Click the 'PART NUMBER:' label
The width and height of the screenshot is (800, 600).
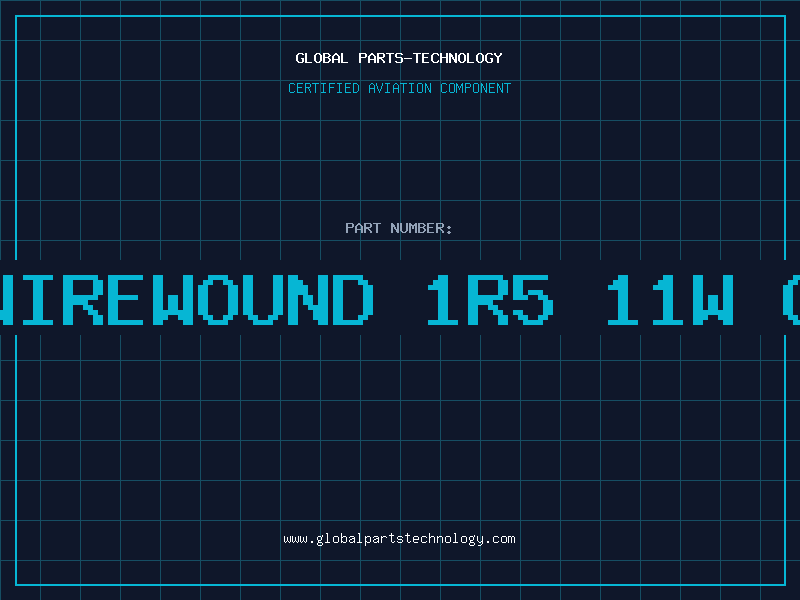tap(399, 228)
